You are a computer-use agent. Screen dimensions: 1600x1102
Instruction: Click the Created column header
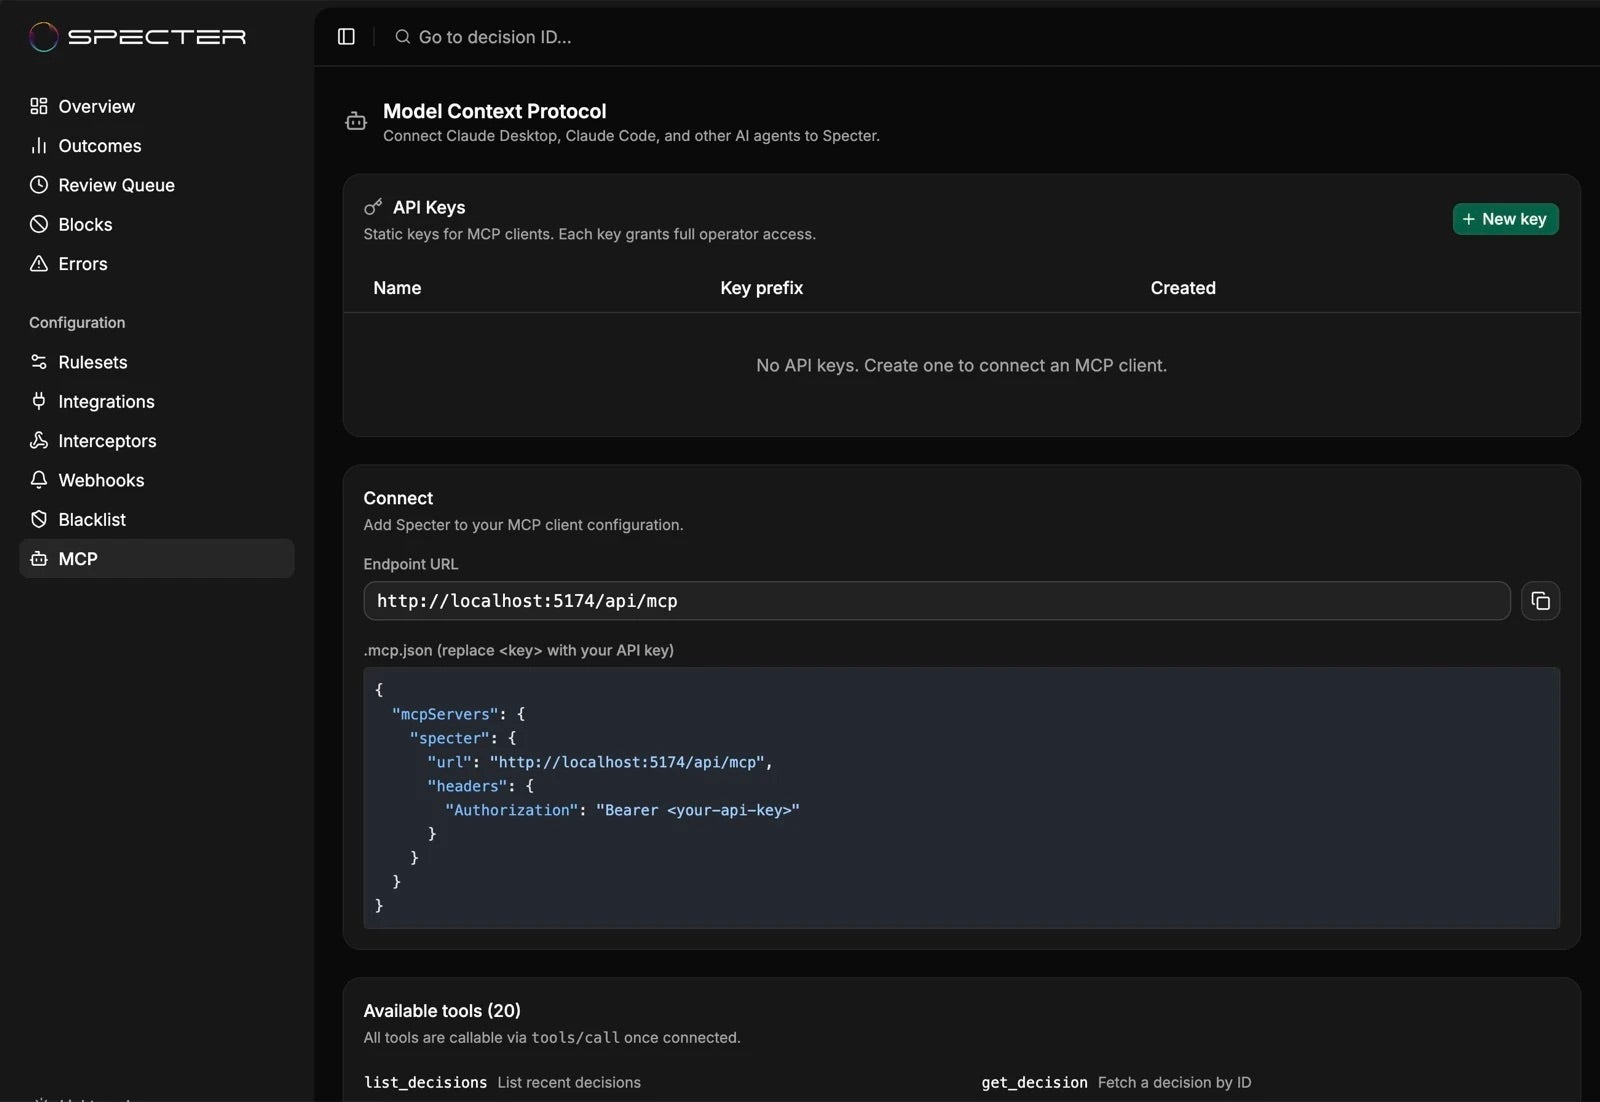point(1183,288)
